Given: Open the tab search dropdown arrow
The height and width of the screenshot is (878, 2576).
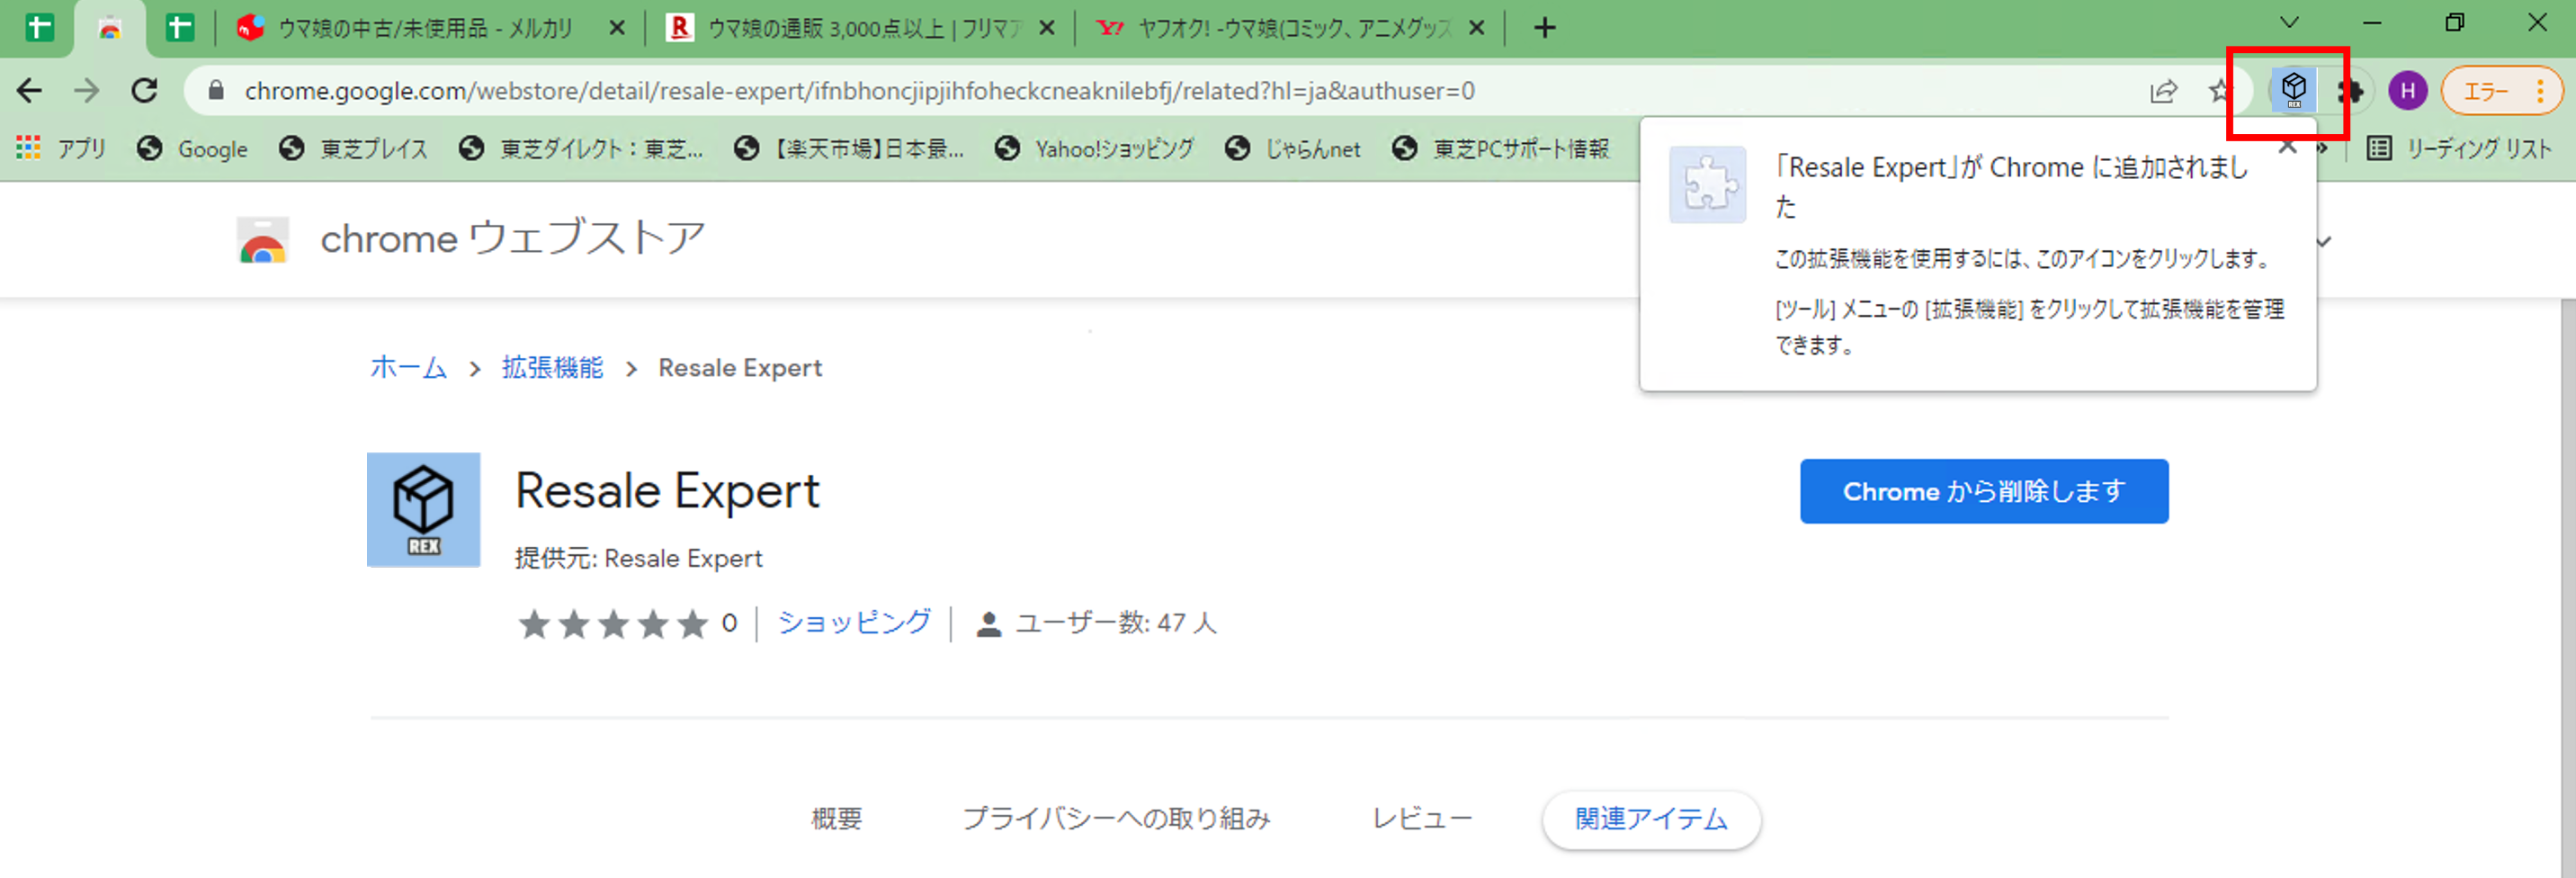Looking at the screenshot, I should (2290, 22).
